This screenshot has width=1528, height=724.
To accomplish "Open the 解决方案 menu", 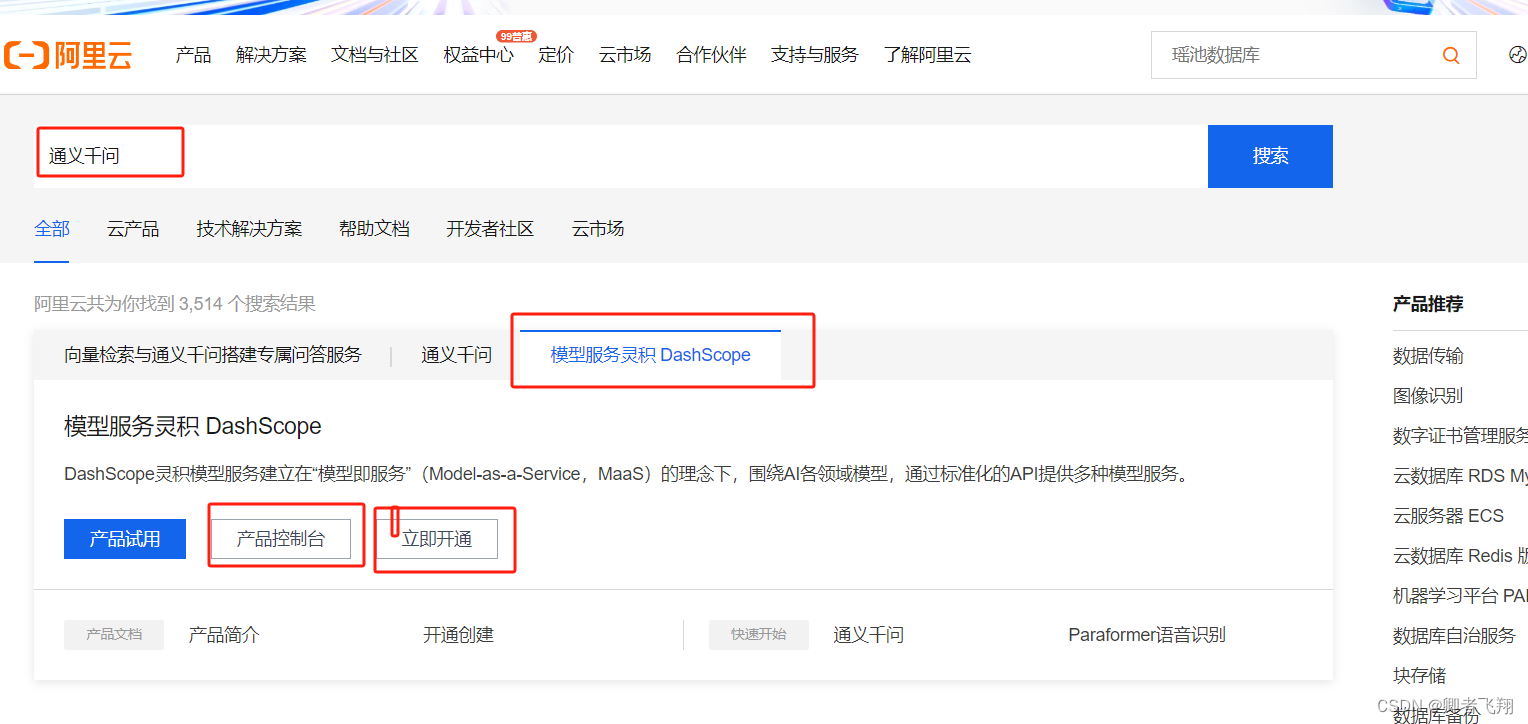I will tap(271, 55).
